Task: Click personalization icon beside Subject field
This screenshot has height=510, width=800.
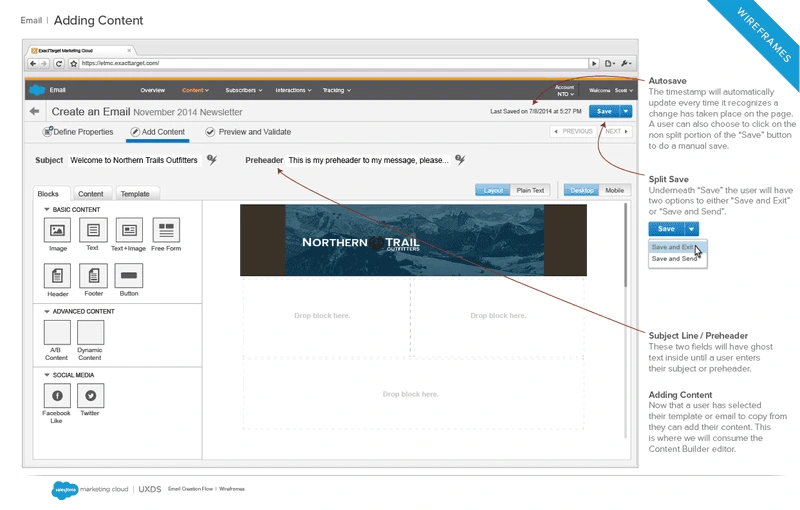Action: (212, 160)
